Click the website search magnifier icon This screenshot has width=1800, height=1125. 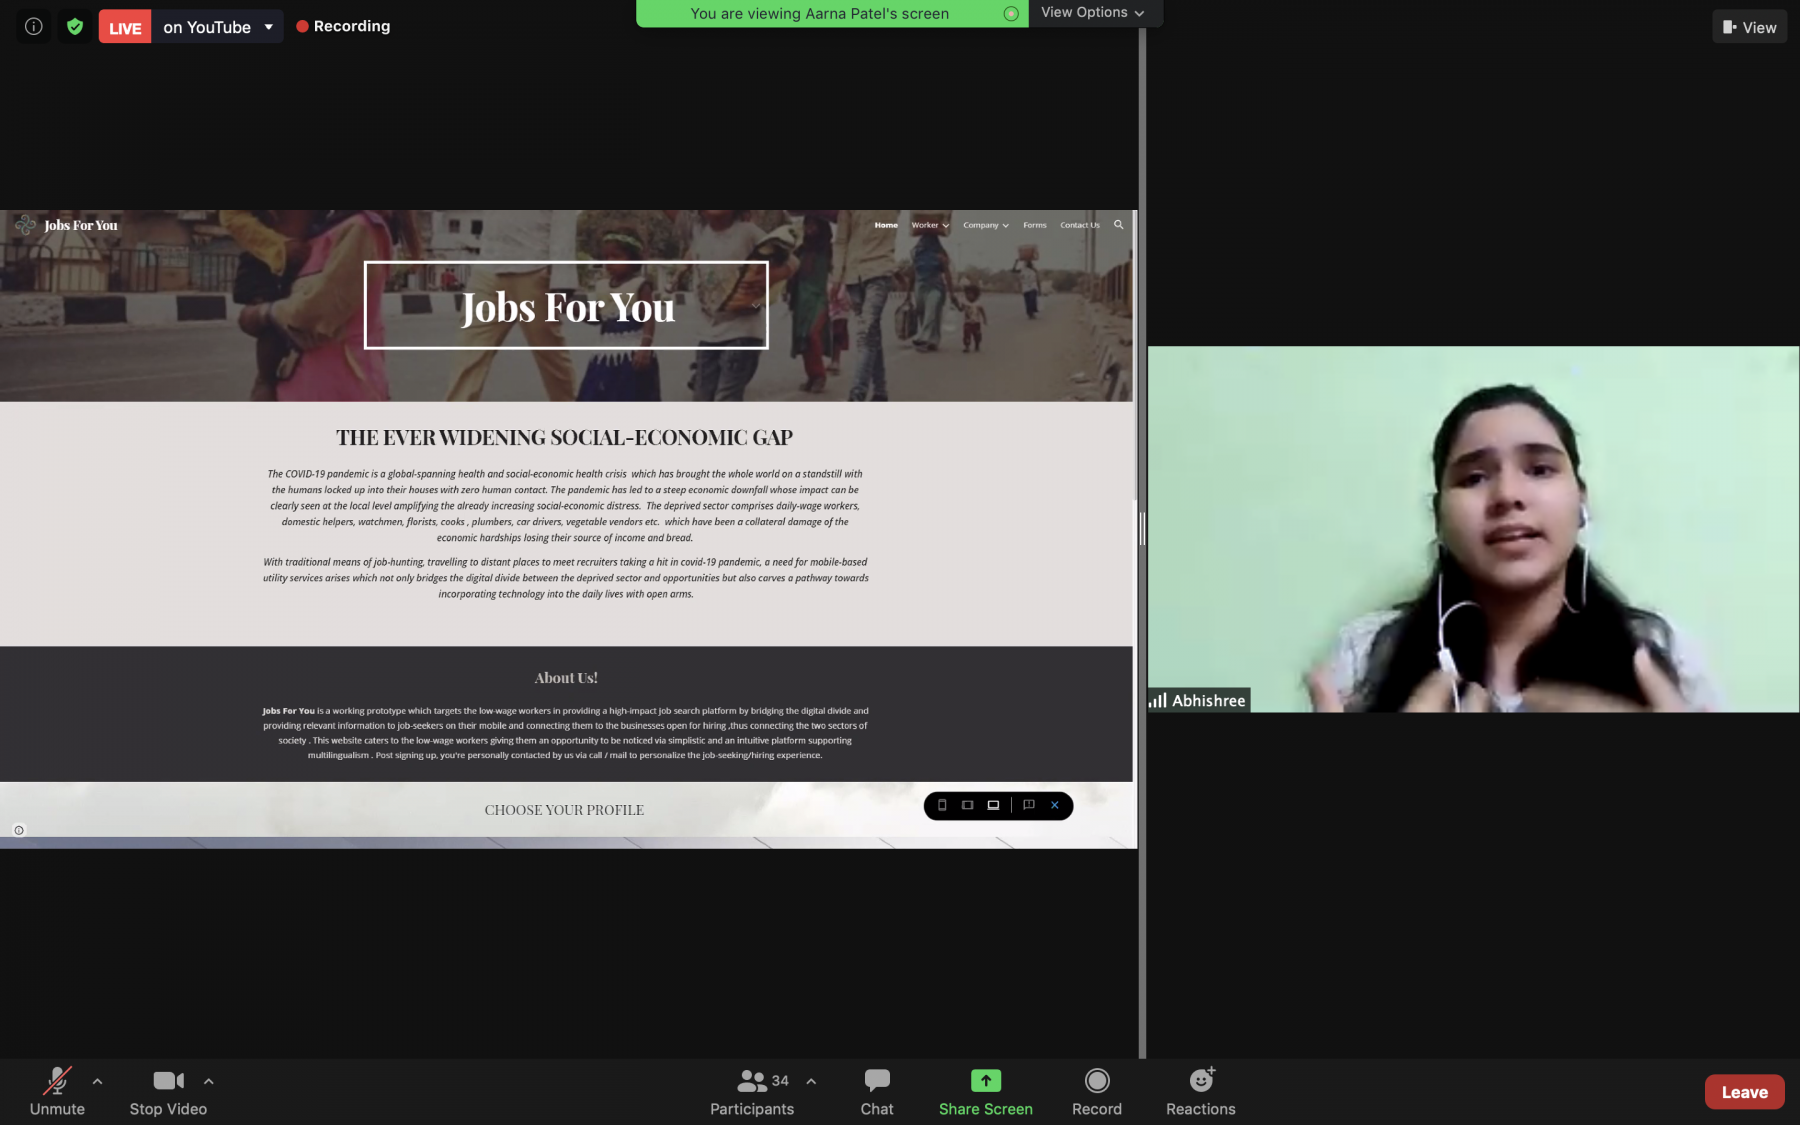[1119, 225]
